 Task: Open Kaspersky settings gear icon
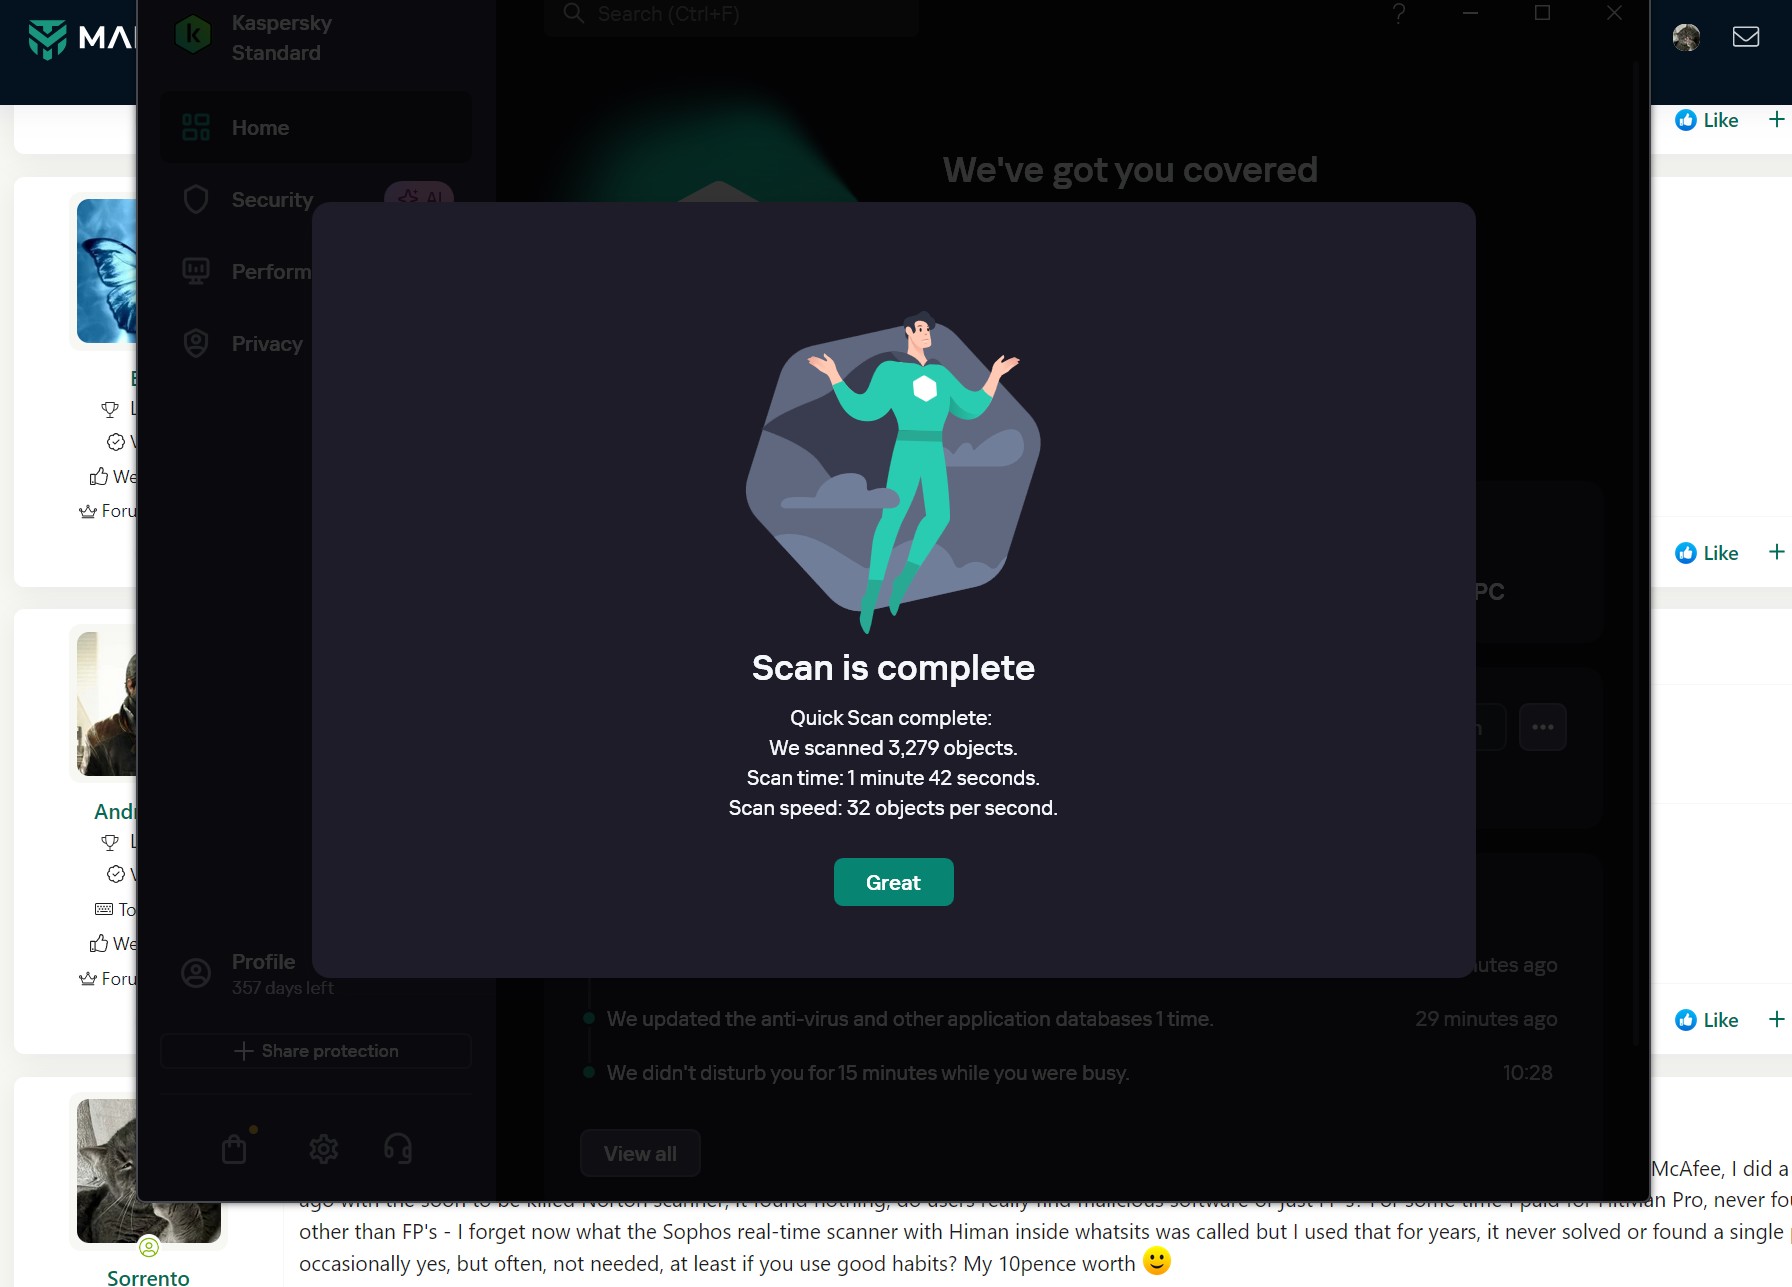(323, 1149)
